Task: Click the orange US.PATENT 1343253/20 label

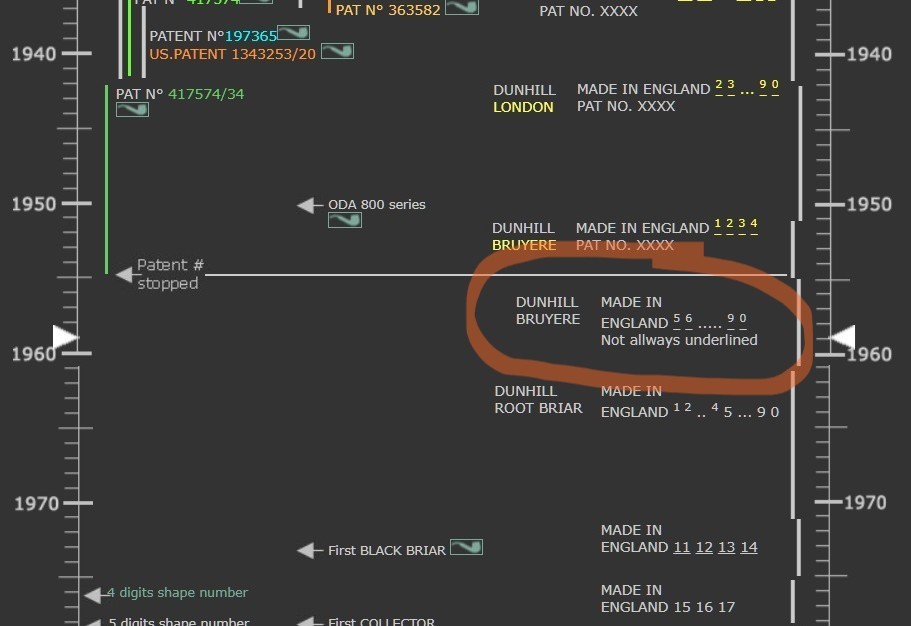Action: pos(232,53)
